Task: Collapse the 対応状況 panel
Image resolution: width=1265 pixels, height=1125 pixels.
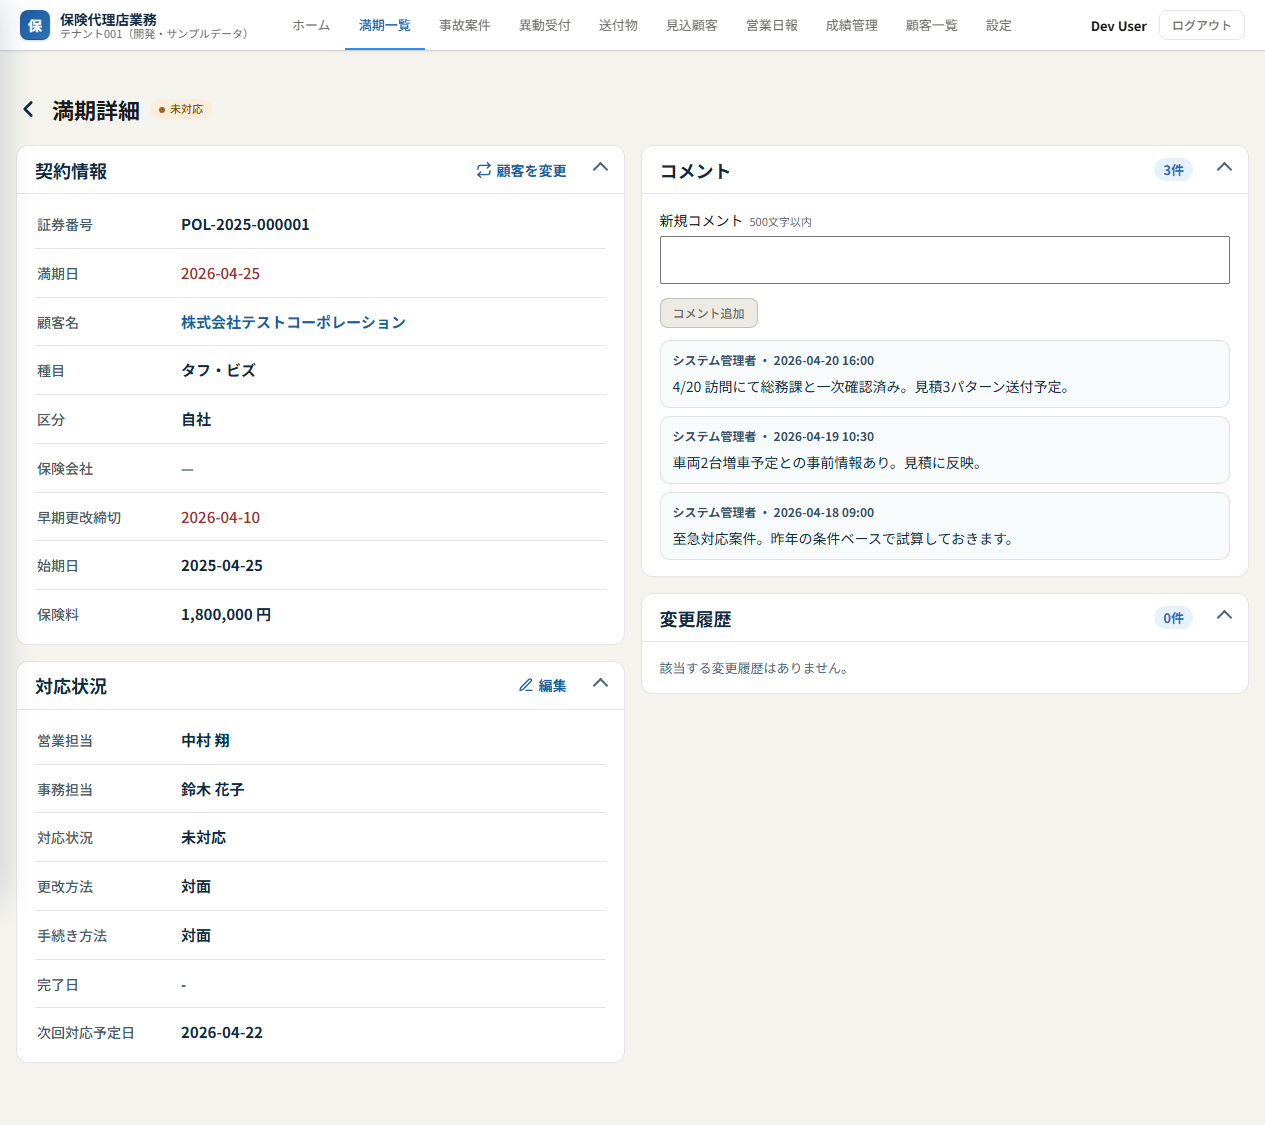Action: (x=600, y=683)
